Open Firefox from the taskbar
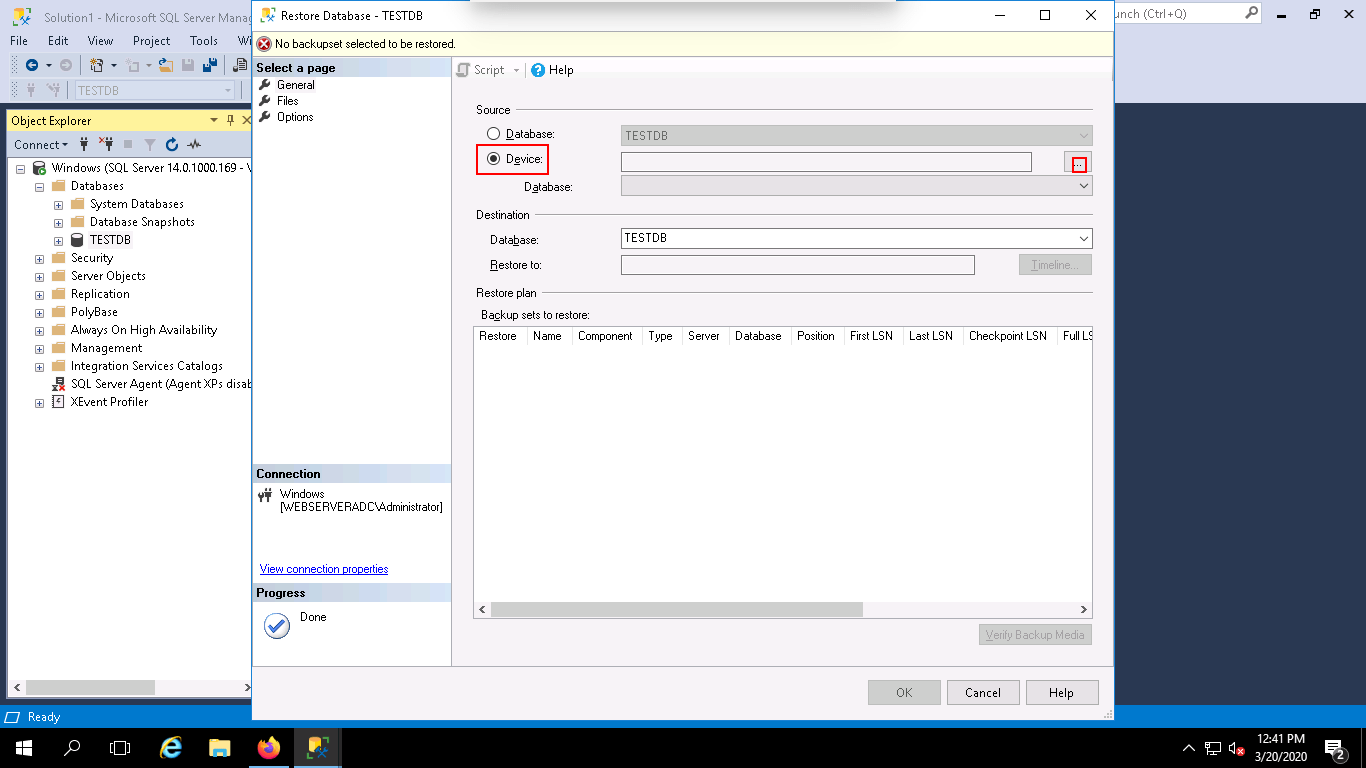The height and width of the screenshot is (768, 1366). point(268,747)
